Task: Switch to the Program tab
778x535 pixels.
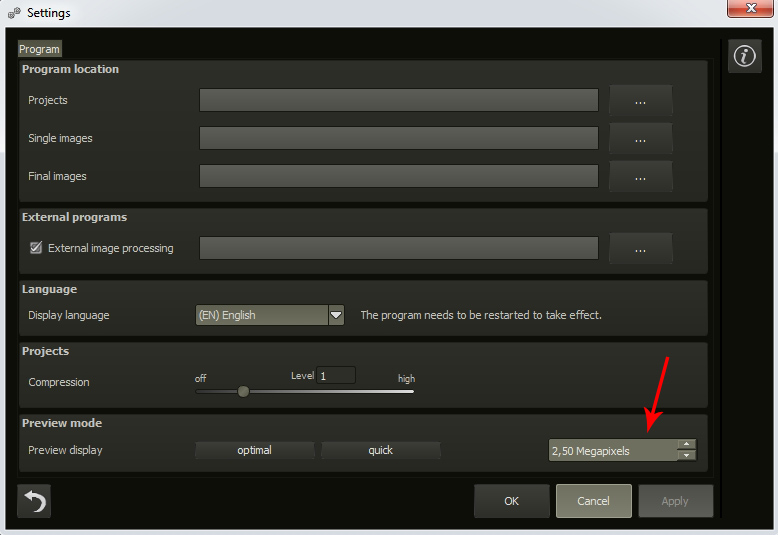Action: pos(40,49)
